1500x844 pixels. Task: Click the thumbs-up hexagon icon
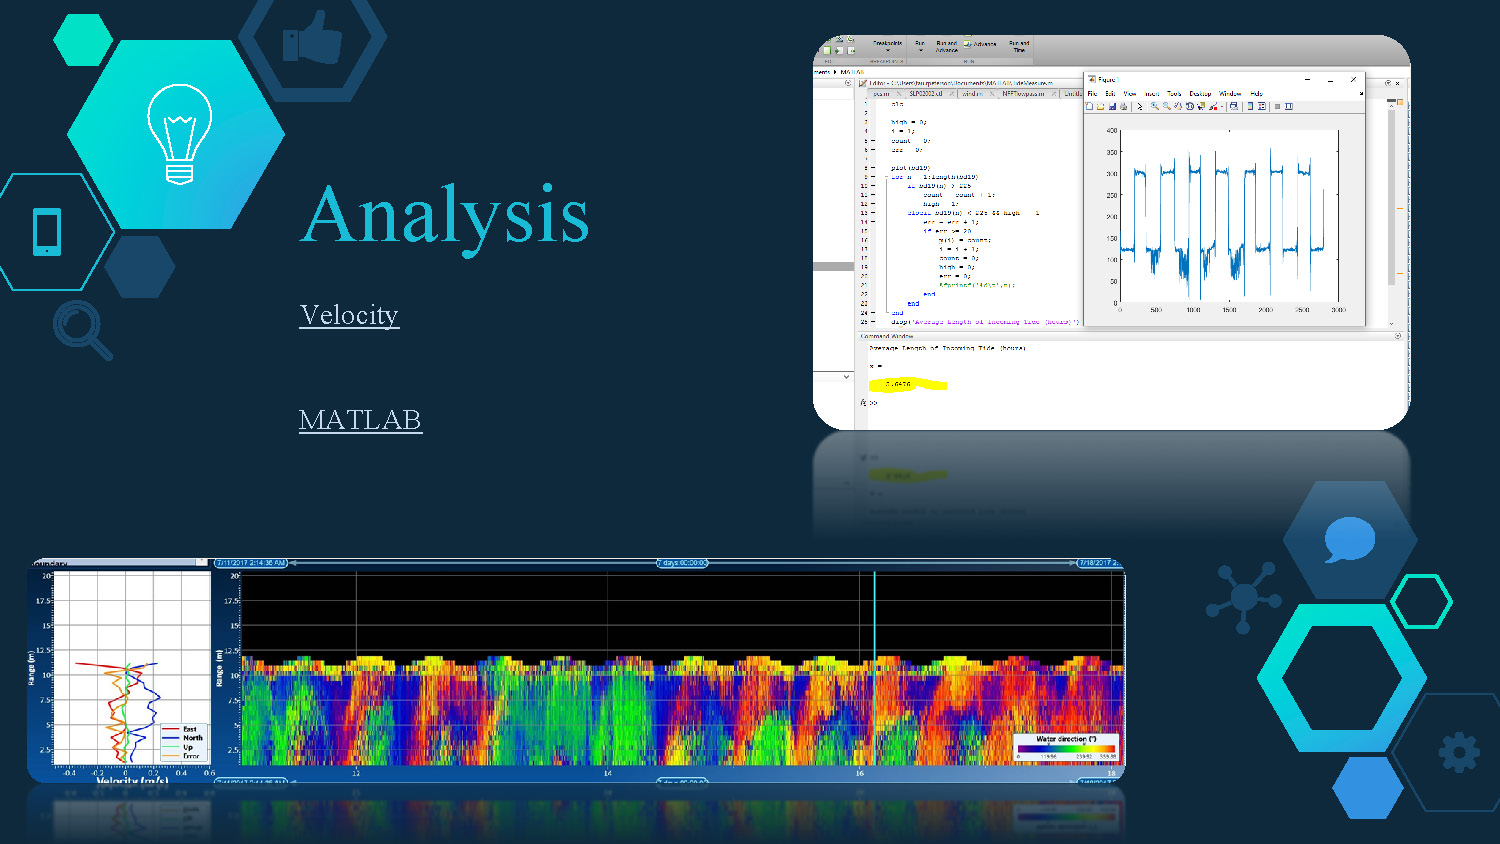coord(312,40)
